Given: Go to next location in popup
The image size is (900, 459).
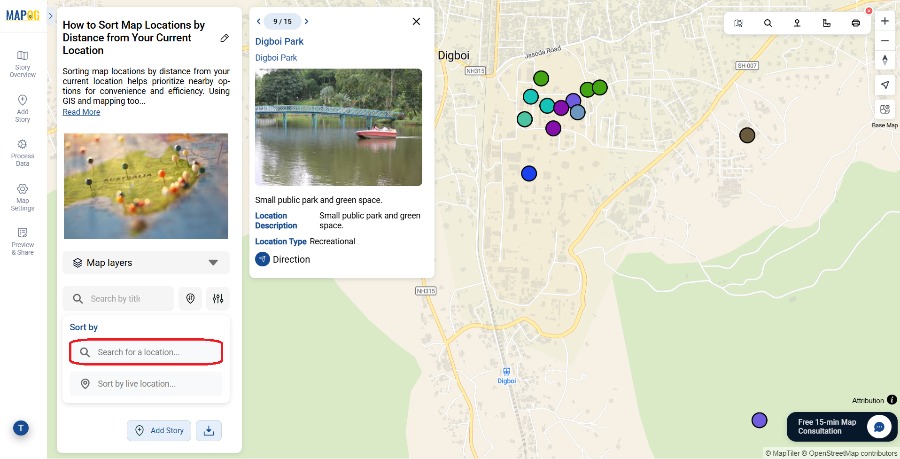Looking at the screenshot, I should pos(307,21).
